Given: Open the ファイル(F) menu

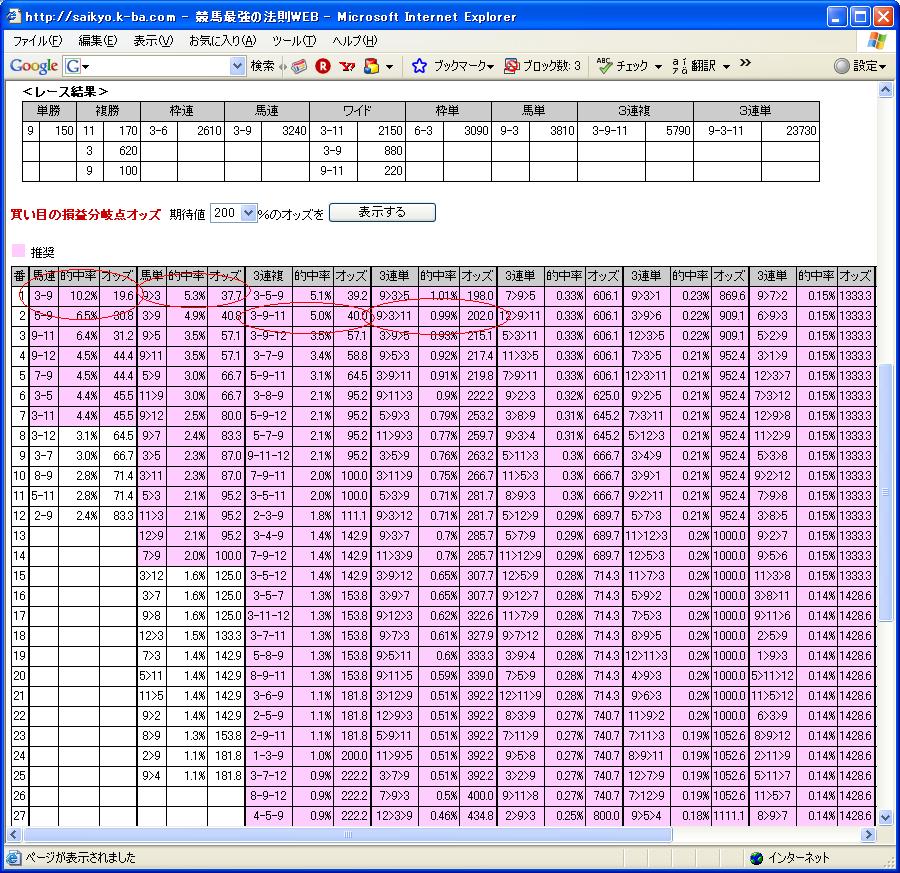Looking at the screenshot, I should click(x=38, y=41).
